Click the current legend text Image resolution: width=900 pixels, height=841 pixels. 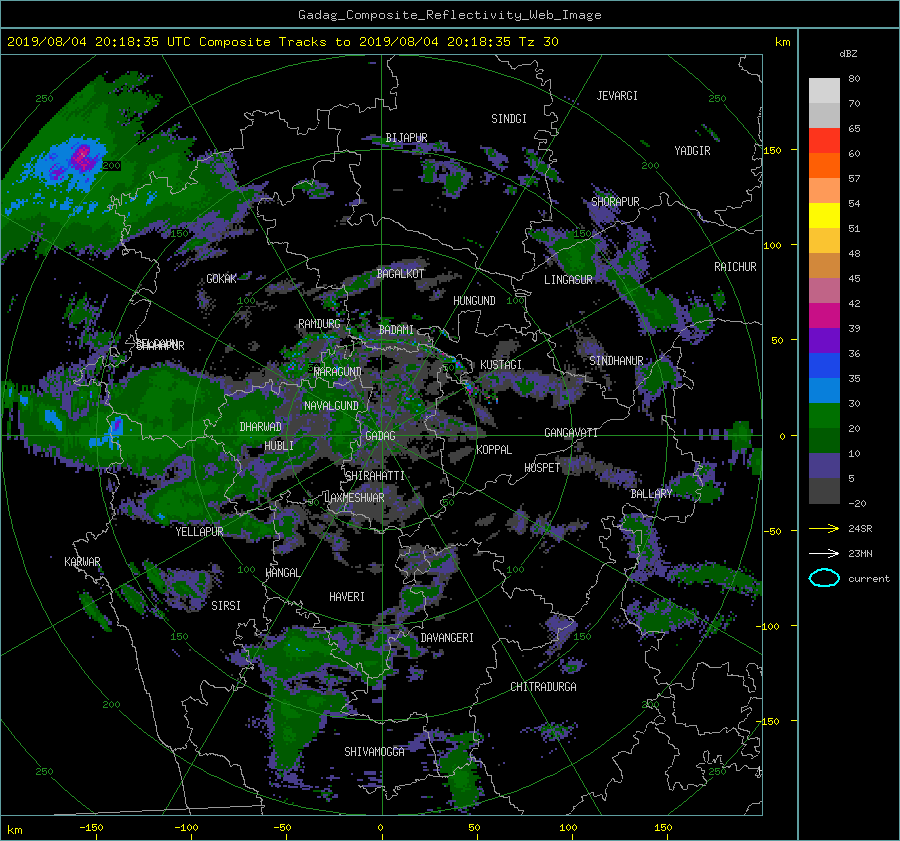(x=869, y=579)
